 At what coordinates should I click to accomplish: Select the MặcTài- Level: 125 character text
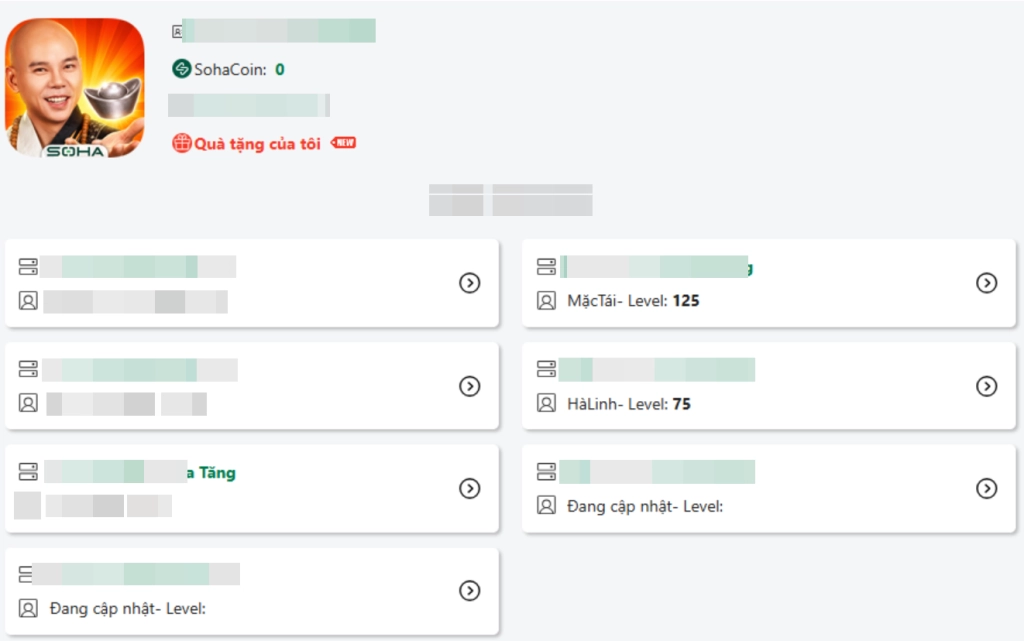[x=633, y=300]
